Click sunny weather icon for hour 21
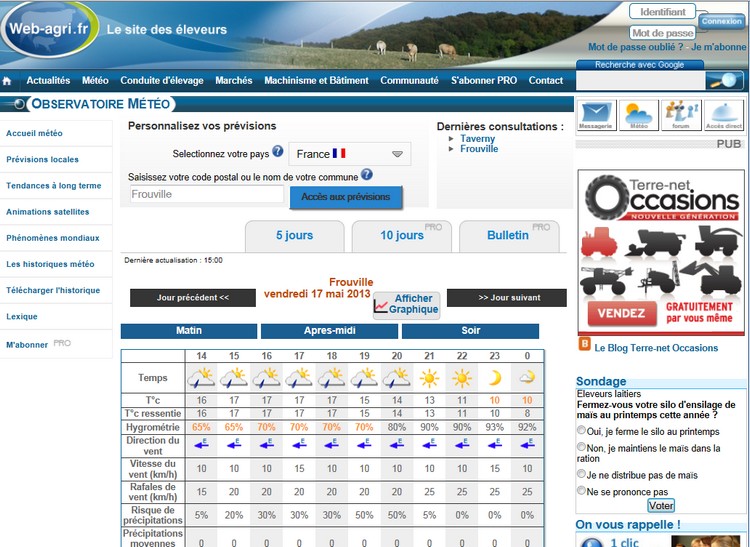750x547 pixels. 429,378
